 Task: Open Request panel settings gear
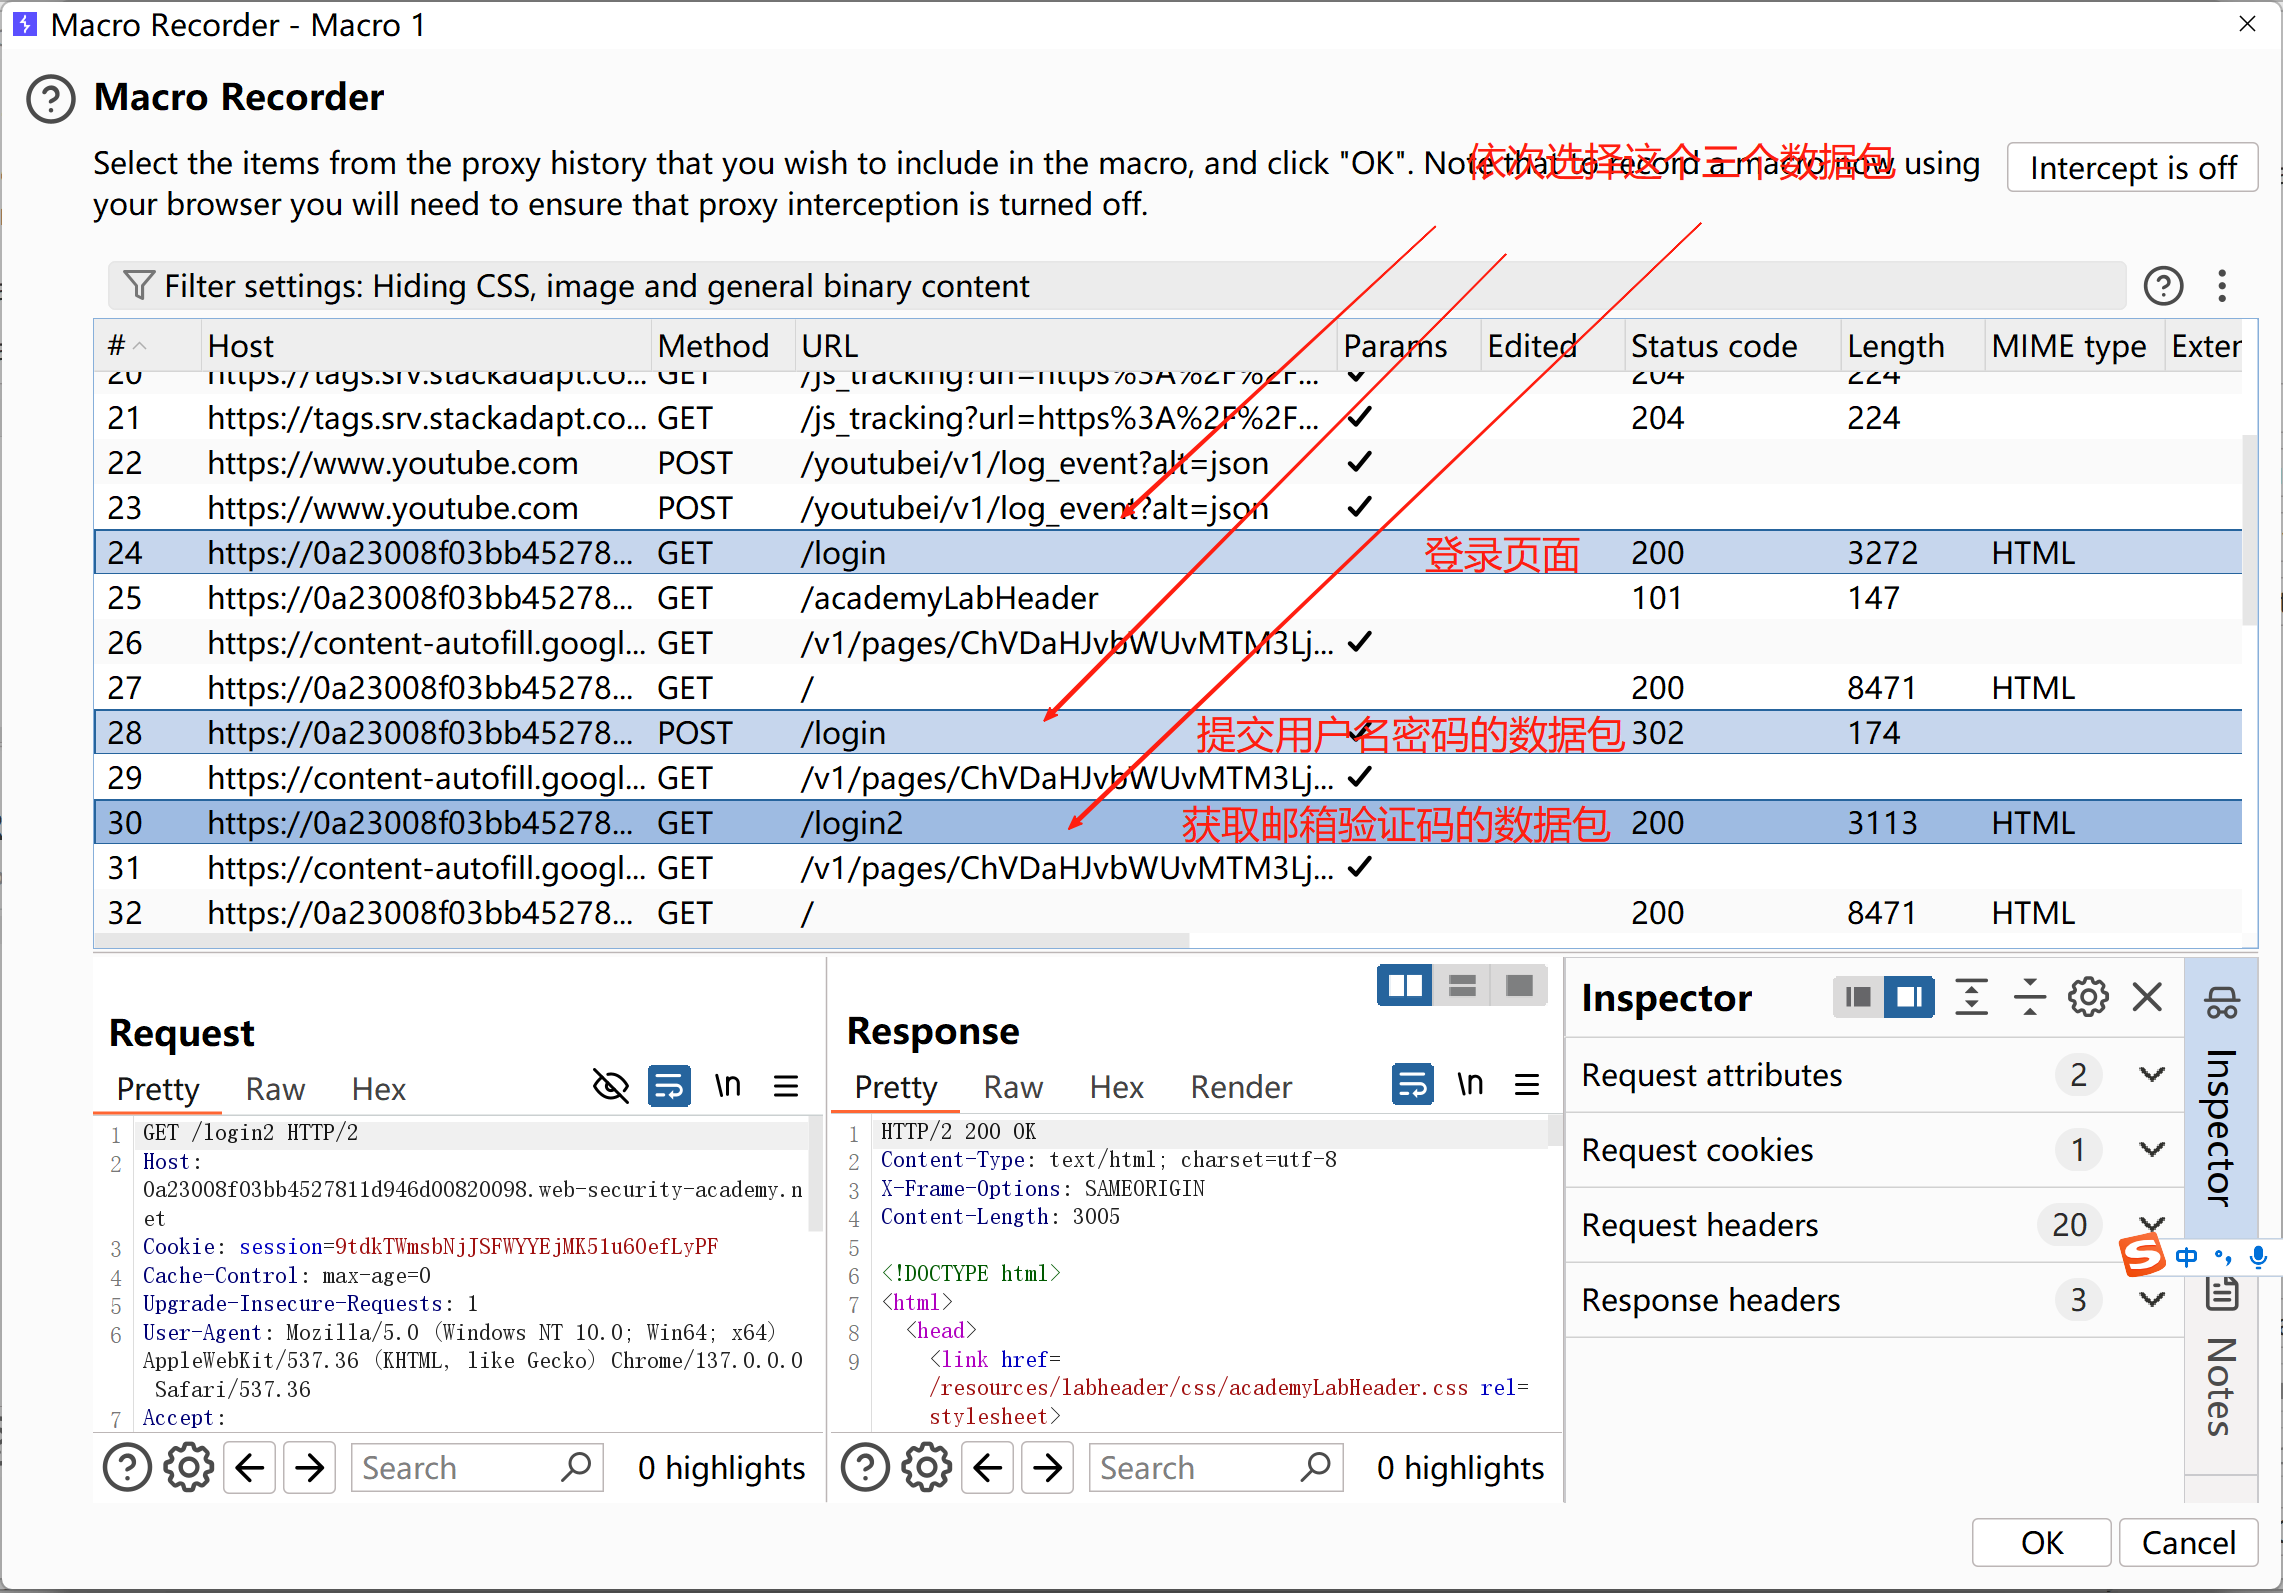click(188, 1468)
